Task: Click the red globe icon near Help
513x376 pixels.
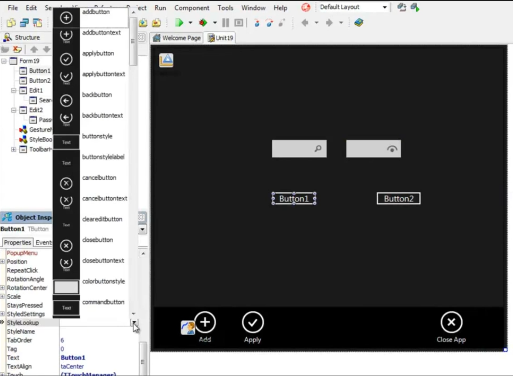Action: (306, 7)
